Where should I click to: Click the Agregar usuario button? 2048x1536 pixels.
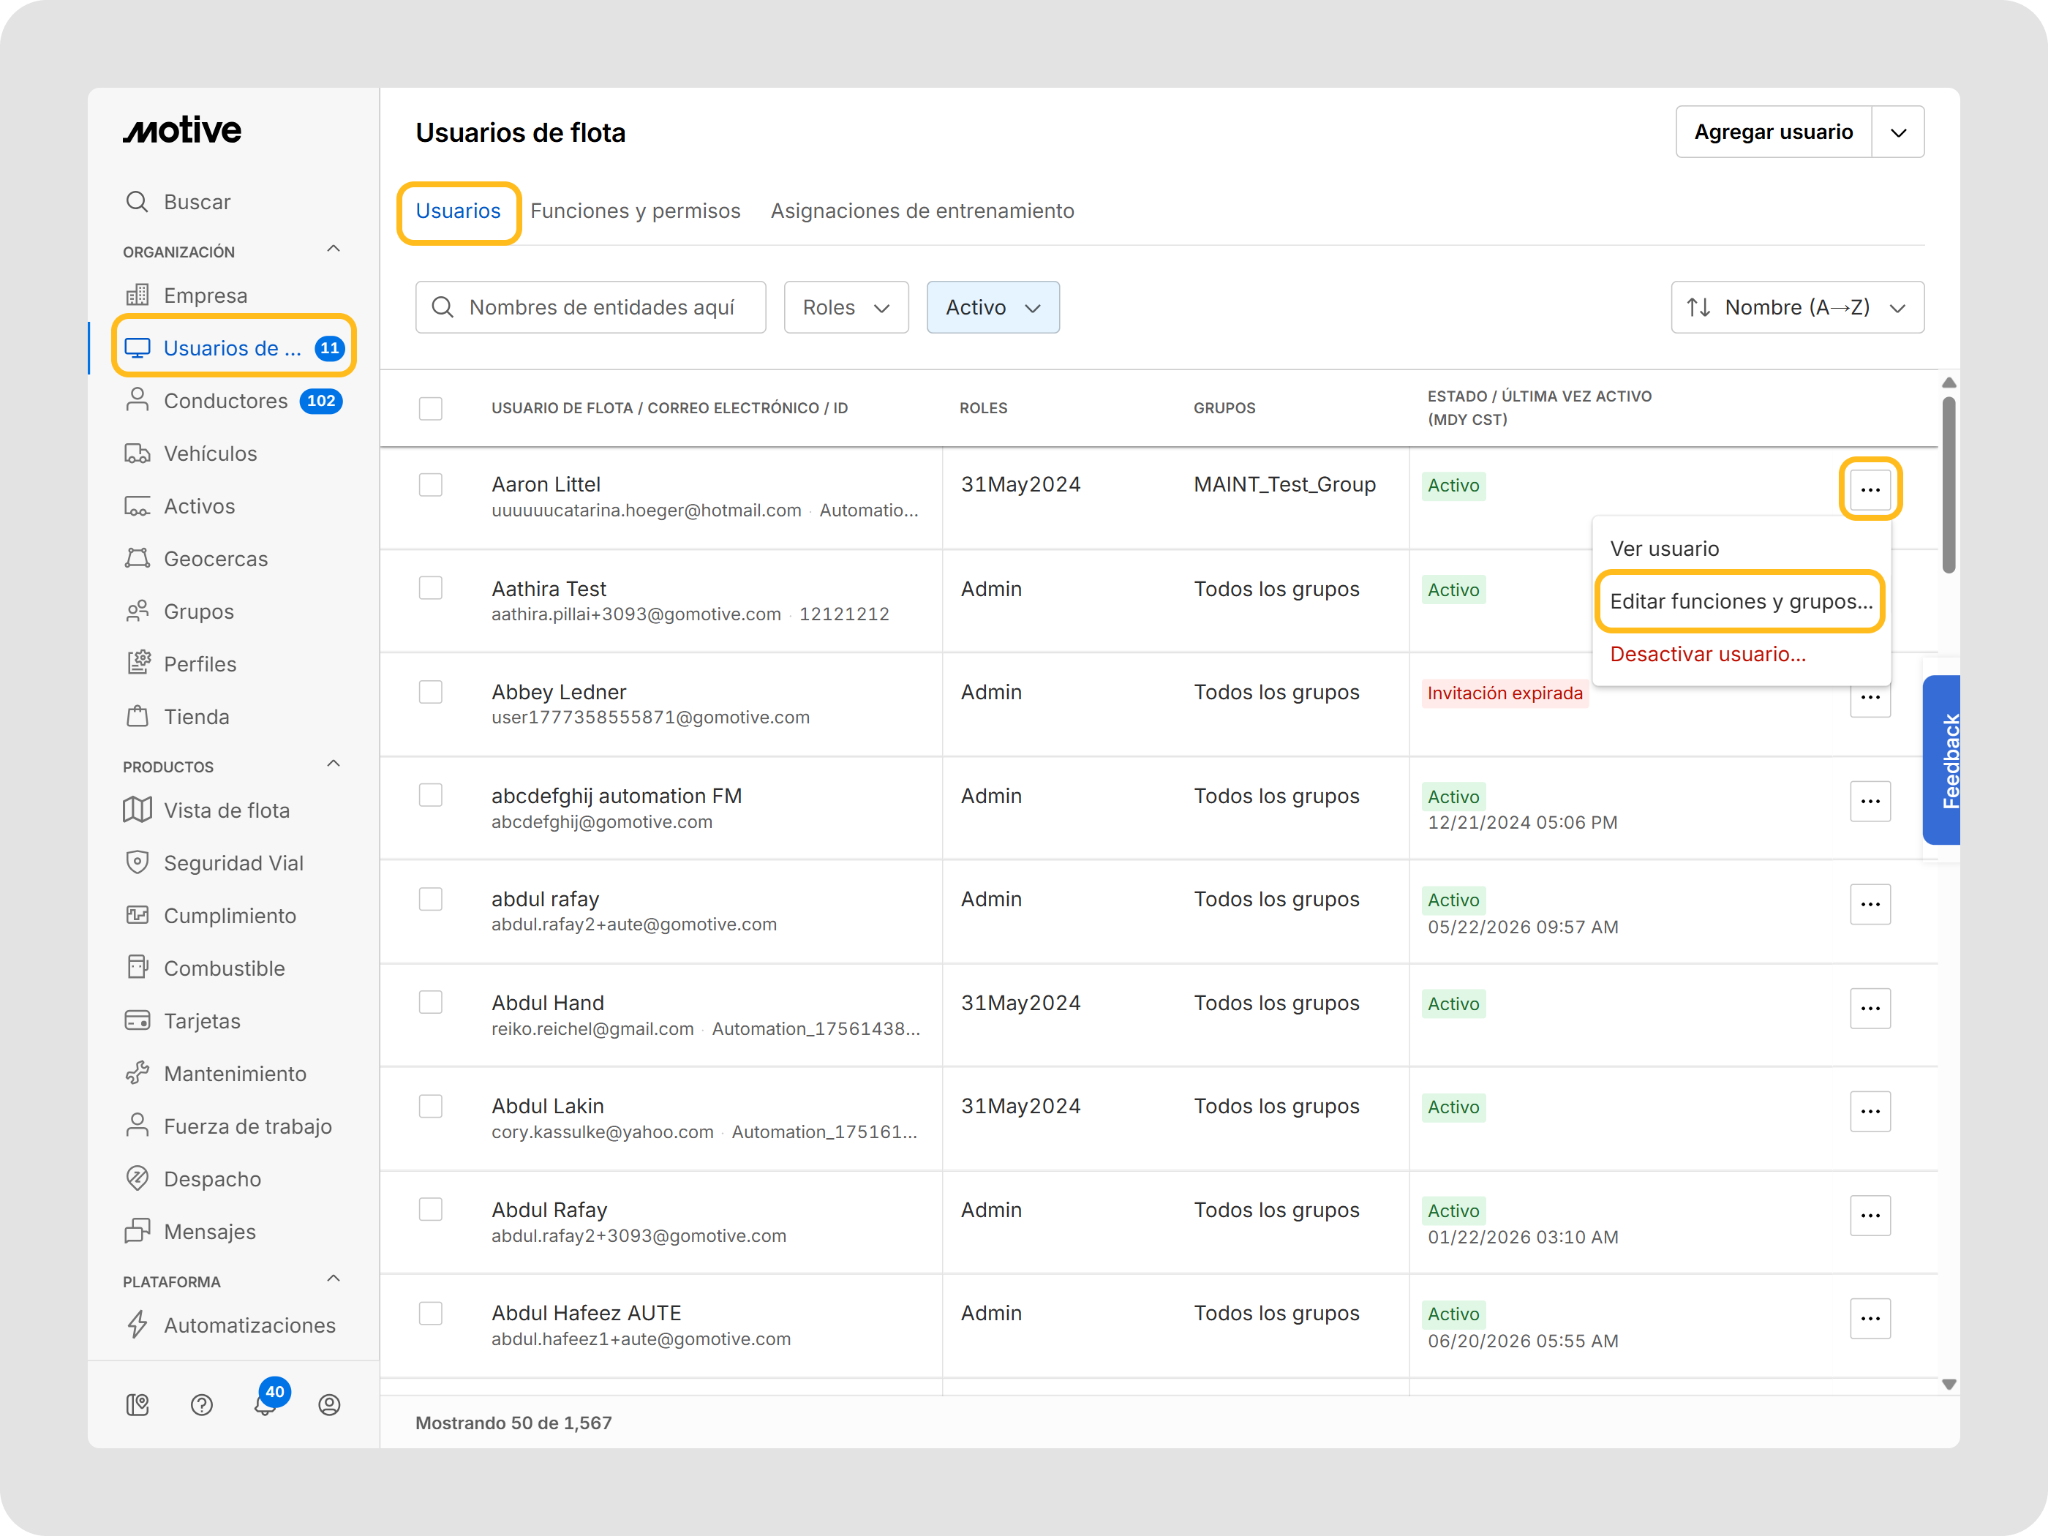[x=1773, y=132]
